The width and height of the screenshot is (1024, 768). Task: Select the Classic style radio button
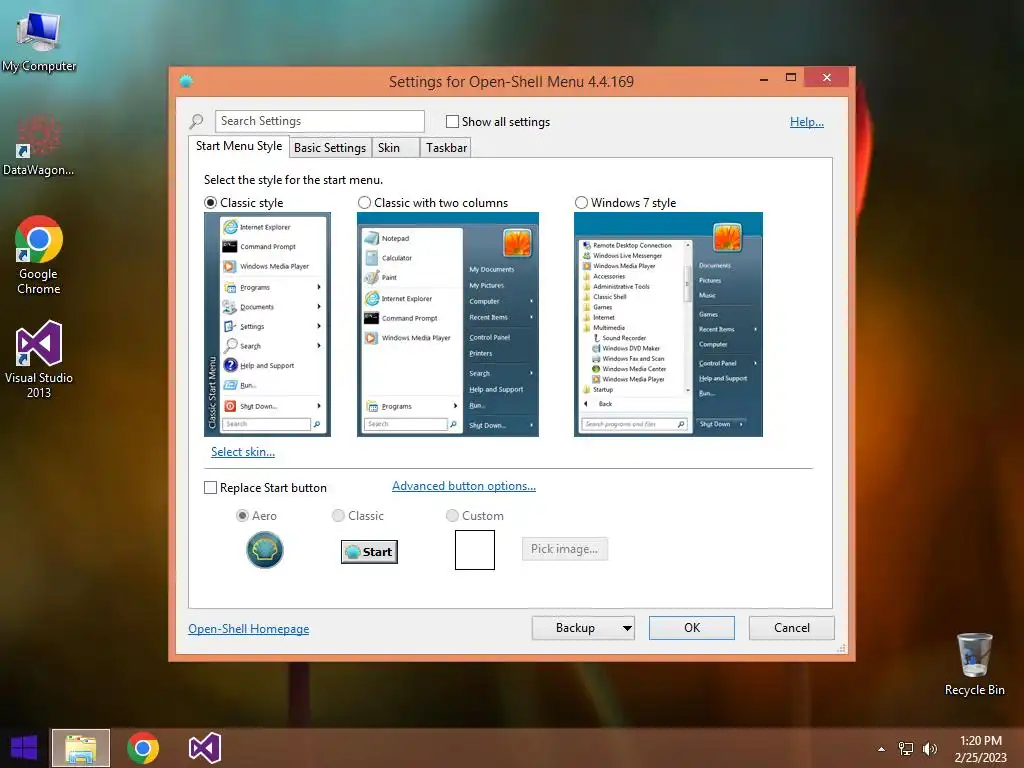[x=210, y=203]
